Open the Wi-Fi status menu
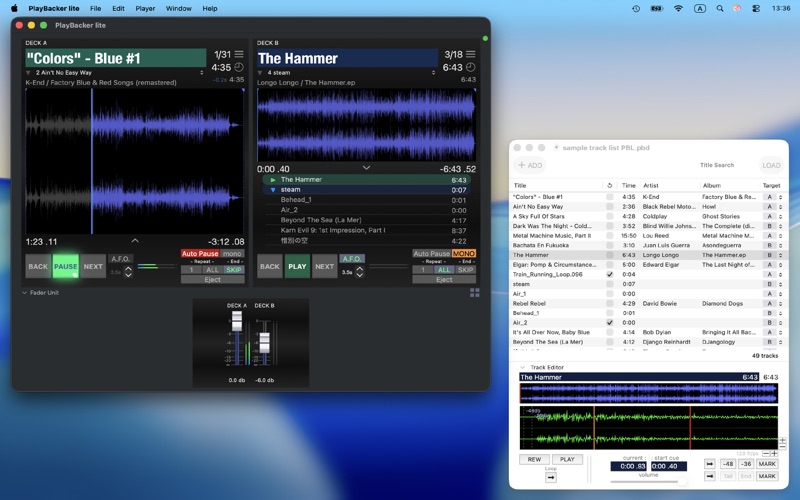800x500 pixels. point(678,9)
